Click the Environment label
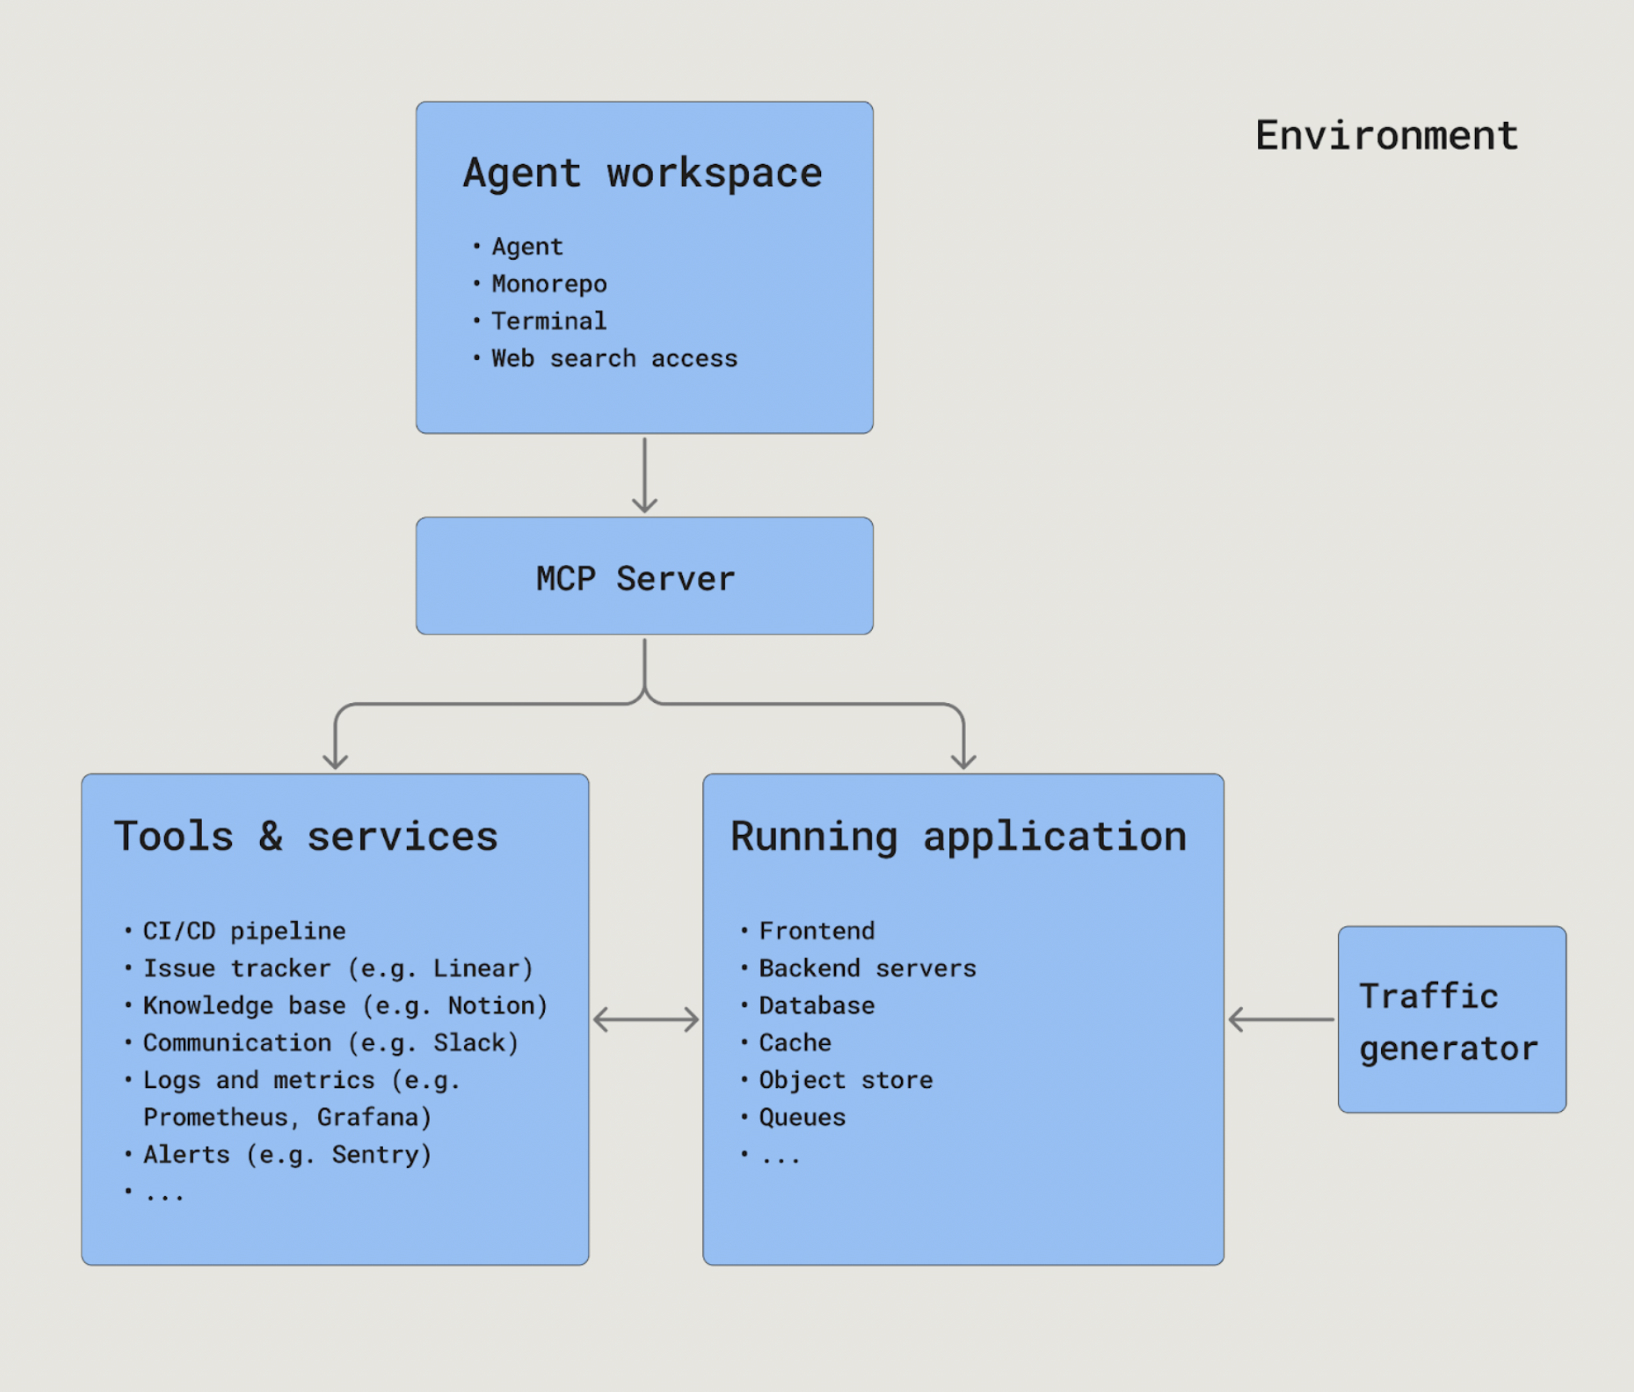Image resolution: width=1634 pixels, height=1392 pixels. pos(1386,135)
